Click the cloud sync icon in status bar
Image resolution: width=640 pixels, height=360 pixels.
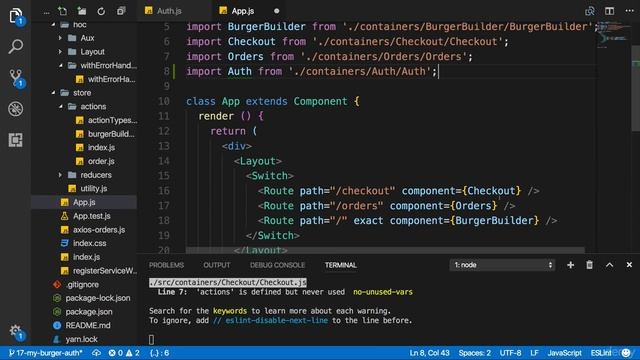coord(96,353)
